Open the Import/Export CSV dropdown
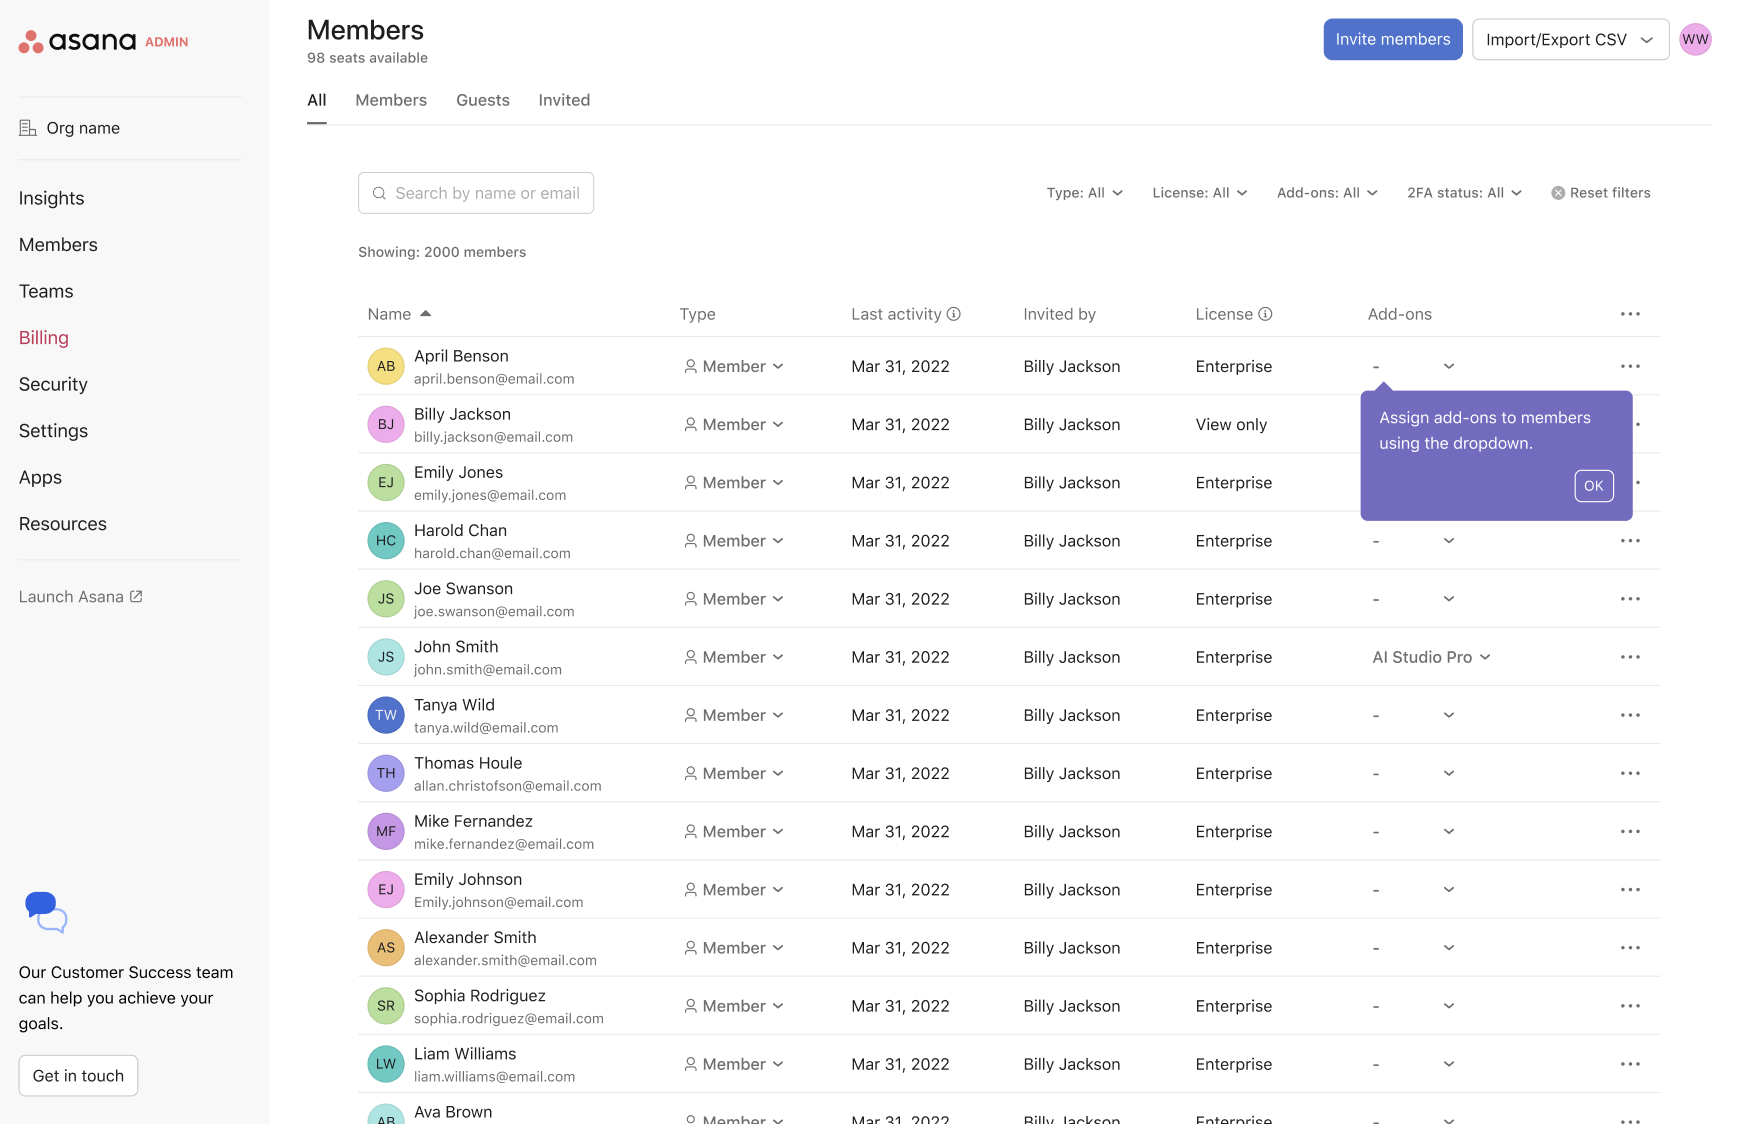The height and width of the screenshot is (1124, 1746). pyautogui.click(x=1569, y=39)
